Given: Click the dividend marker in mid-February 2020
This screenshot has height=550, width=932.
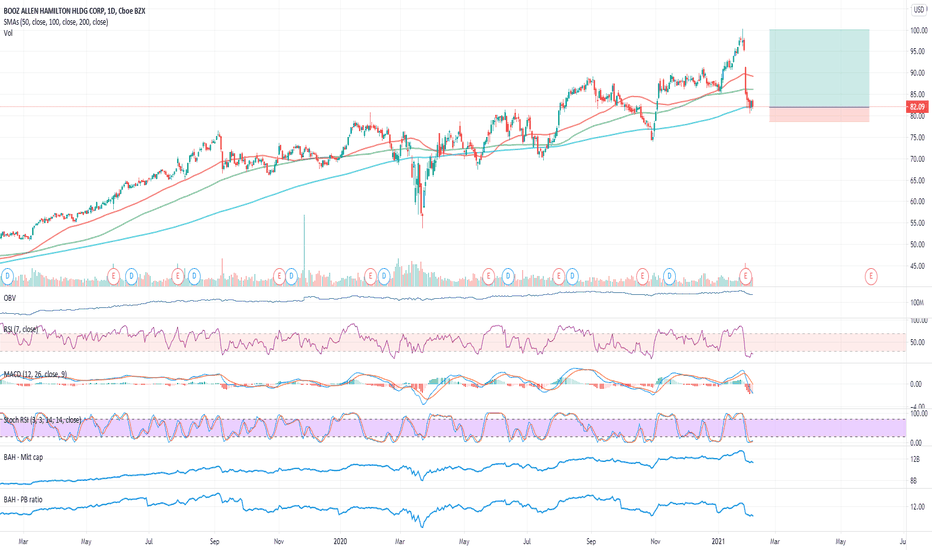Looking at the screenshot, I should tap(384, 276).
